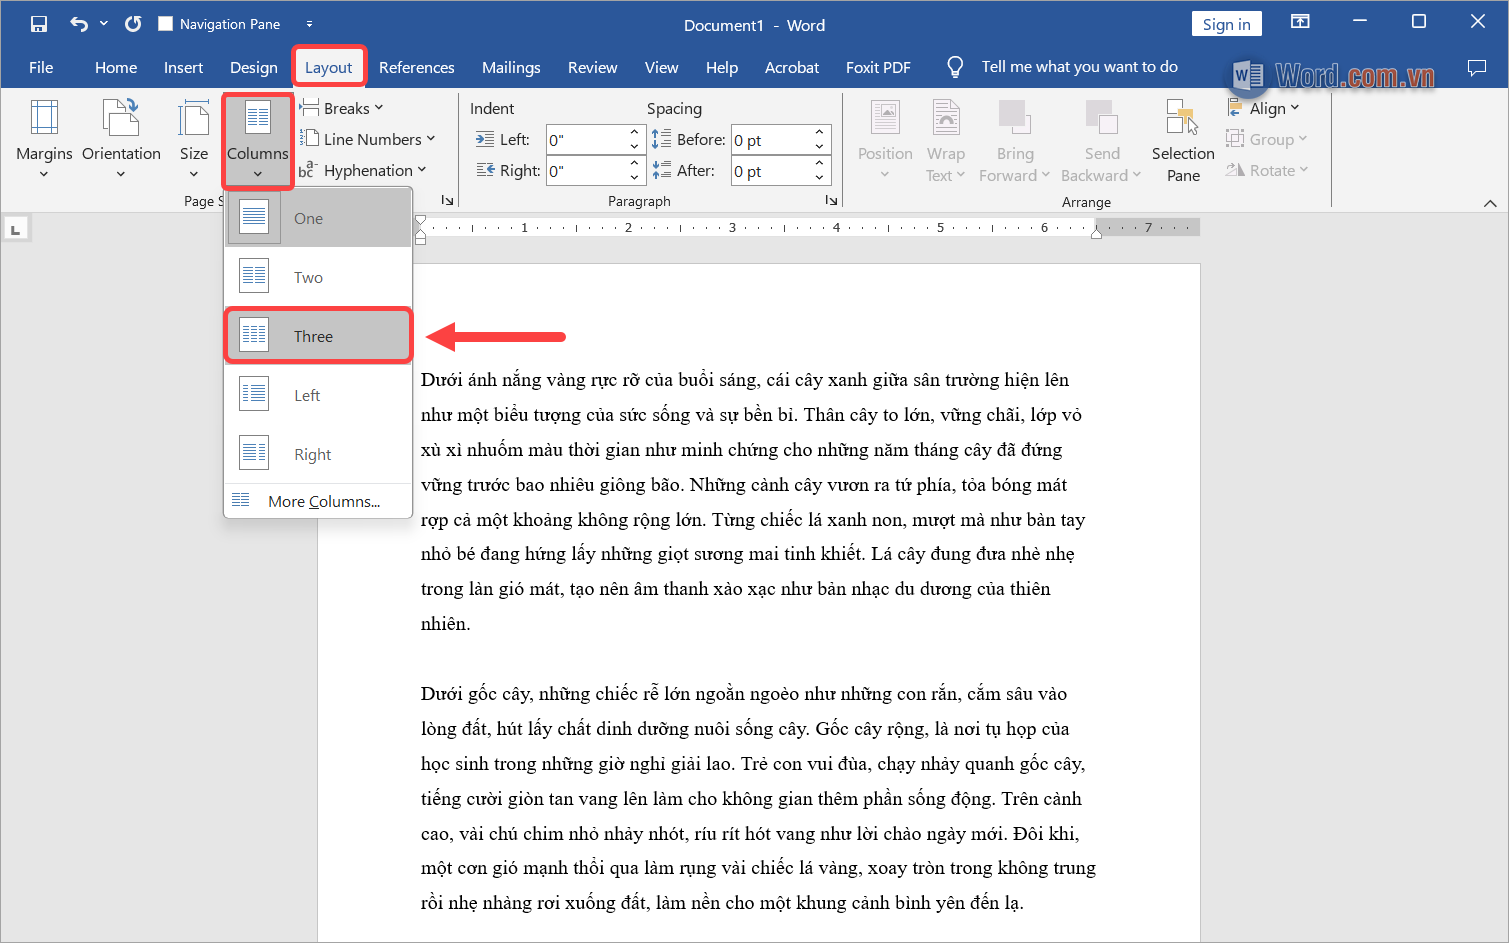Open the View tab

pyautogui.click(x=661, y=67)
